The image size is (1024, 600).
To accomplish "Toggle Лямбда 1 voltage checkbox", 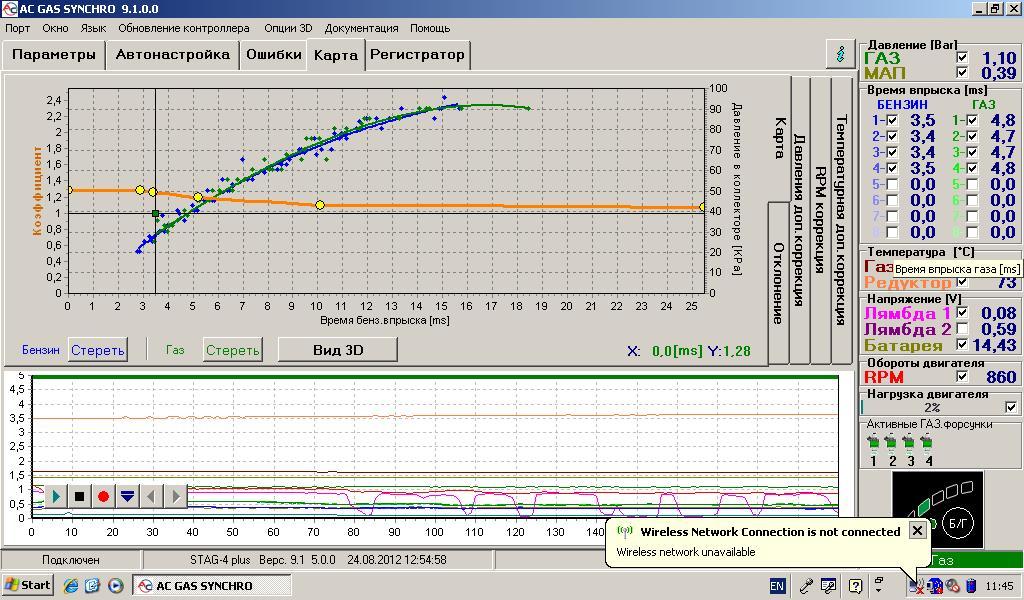I will click(x=962, y=313).
